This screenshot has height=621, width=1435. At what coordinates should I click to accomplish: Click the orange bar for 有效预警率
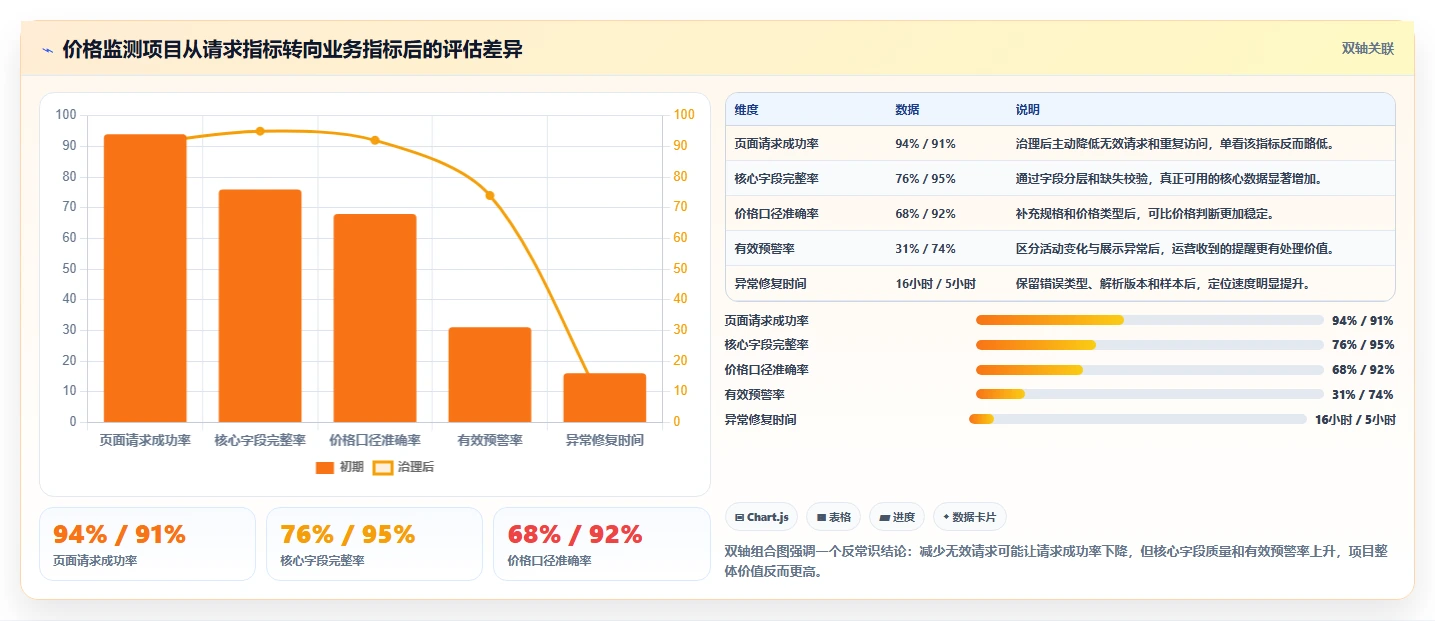pyautogui.click(x=490, y=375)
